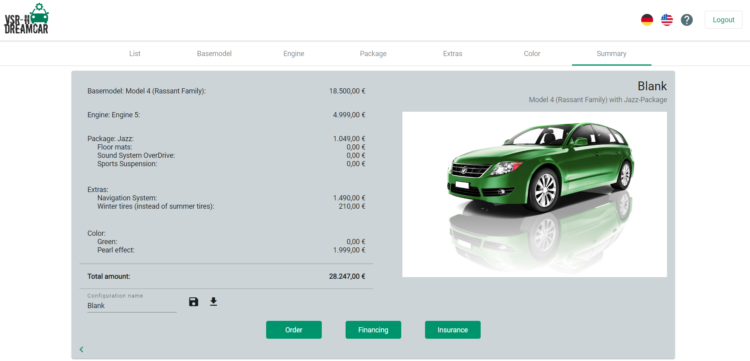
Task: Click the green car preview image
Action: pyautogui.click(x=534, y=194)
